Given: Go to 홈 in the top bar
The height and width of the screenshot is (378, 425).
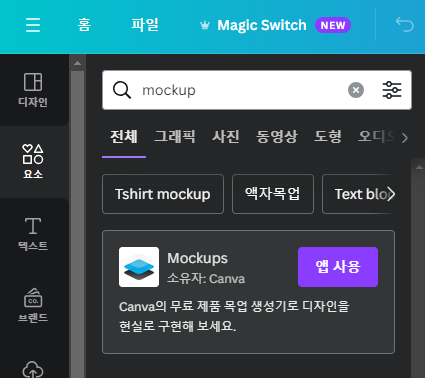Looking at the screenshot, I should pos(84,25).
